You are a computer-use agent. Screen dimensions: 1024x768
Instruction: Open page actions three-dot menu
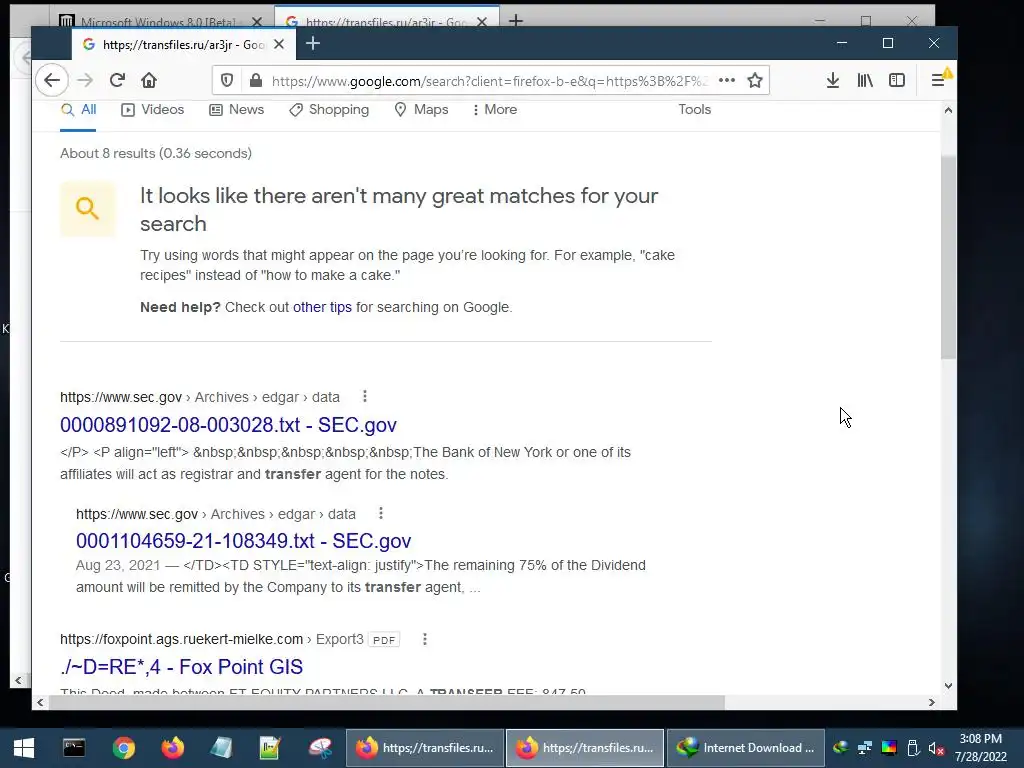727,80
